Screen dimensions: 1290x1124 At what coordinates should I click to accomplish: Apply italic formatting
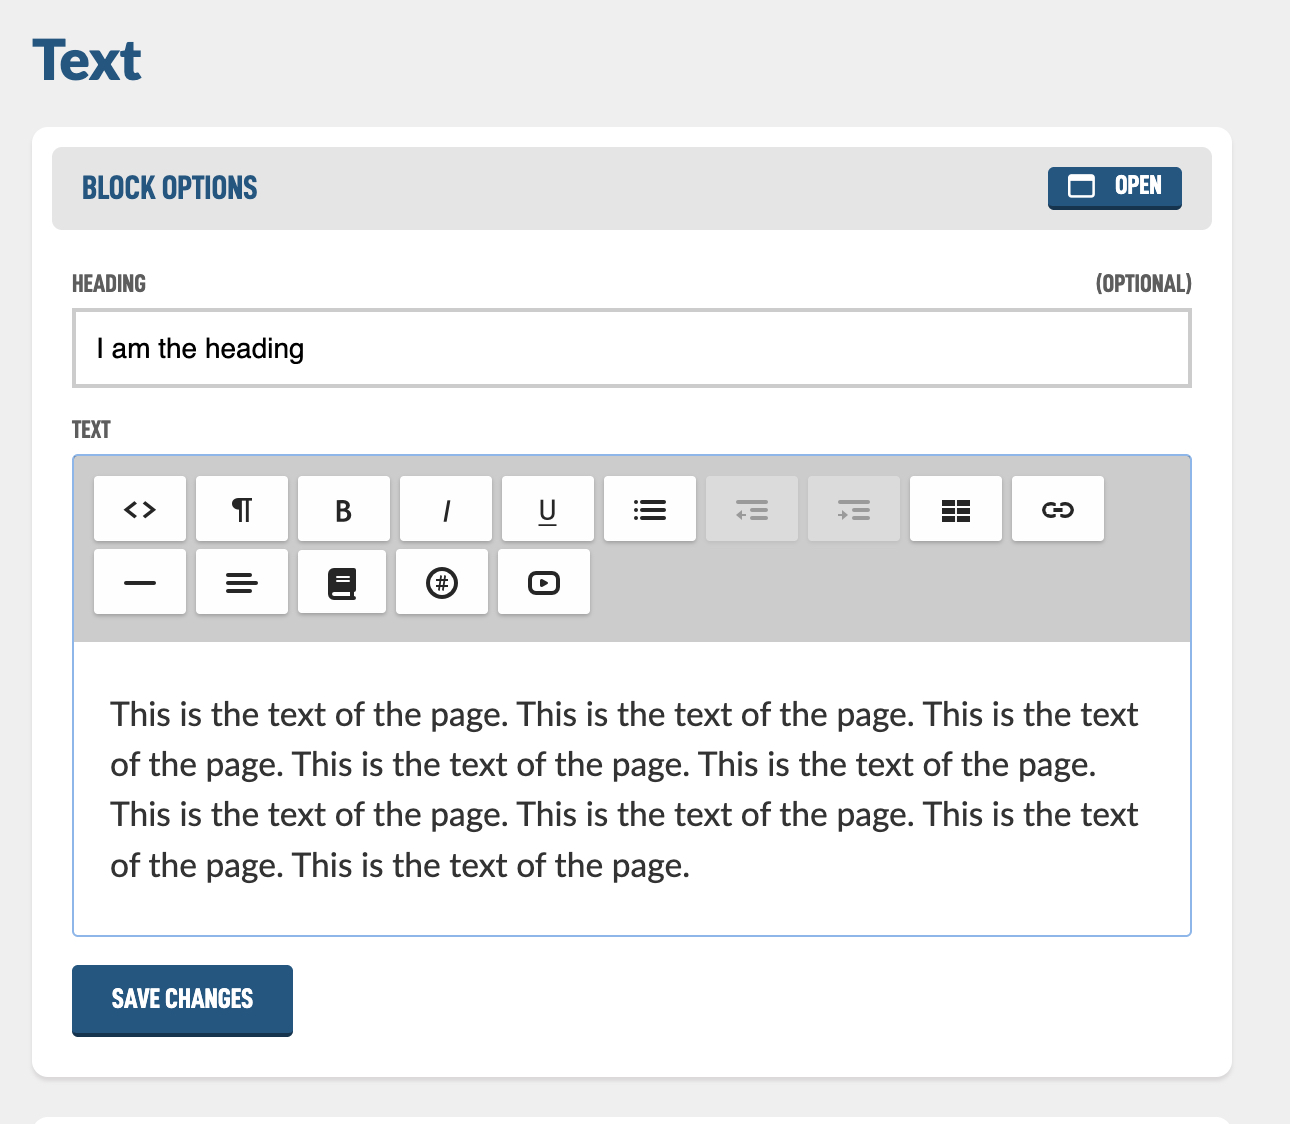pyautogui.click(x=446, y=509)
